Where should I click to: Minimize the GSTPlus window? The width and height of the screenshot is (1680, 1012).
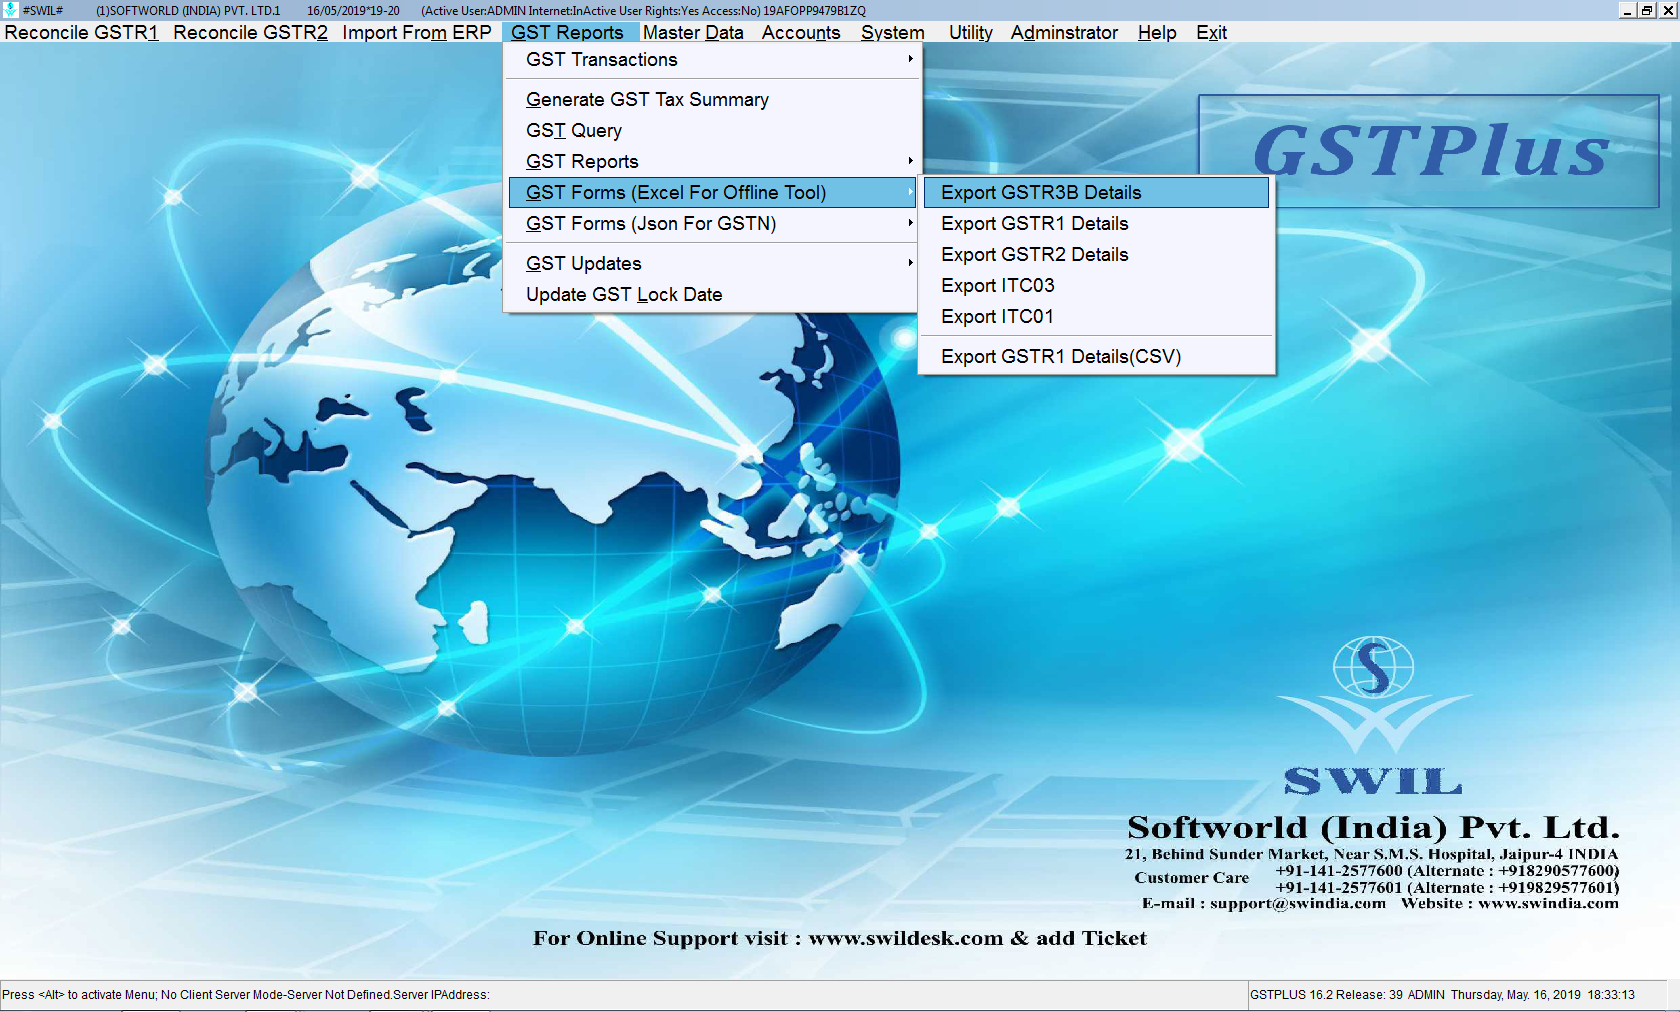(x=1627, y=10)
